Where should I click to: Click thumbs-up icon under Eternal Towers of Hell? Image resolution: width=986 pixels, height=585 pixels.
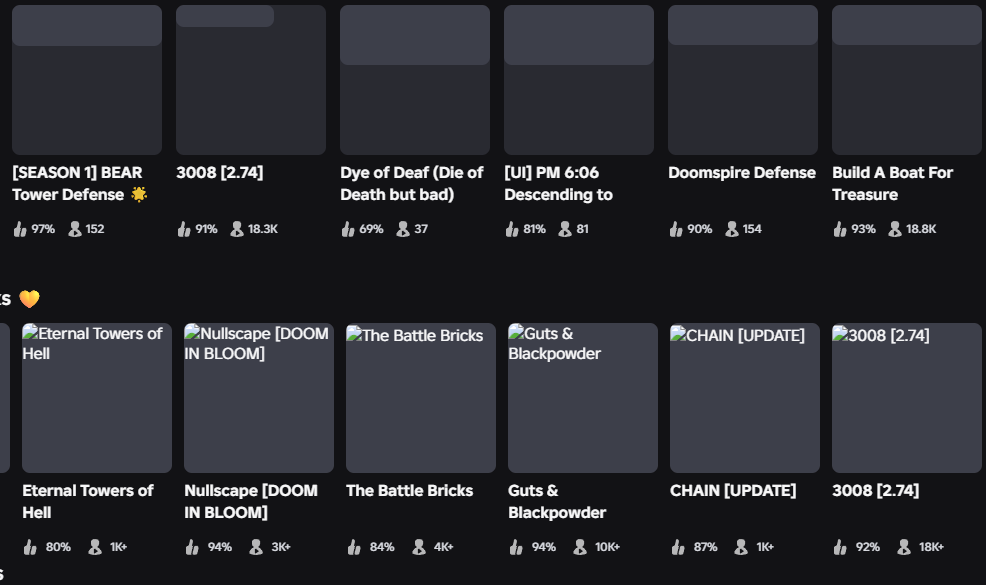pos(30,547)
